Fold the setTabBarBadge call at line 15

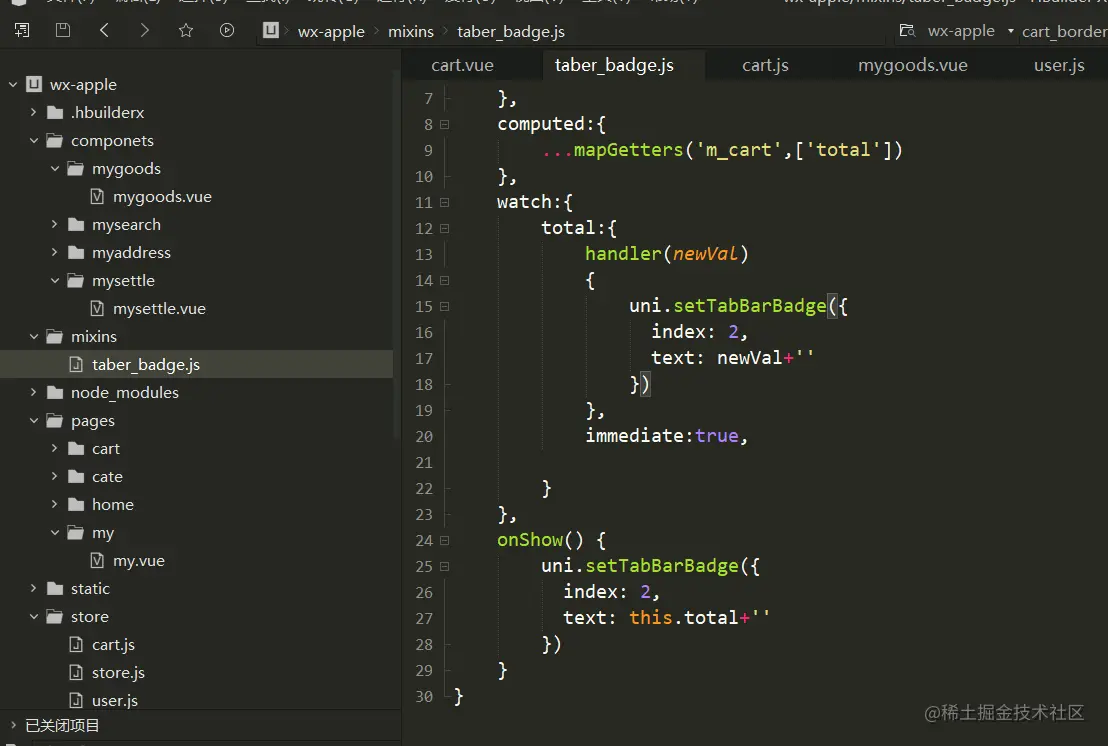(444, 307)
